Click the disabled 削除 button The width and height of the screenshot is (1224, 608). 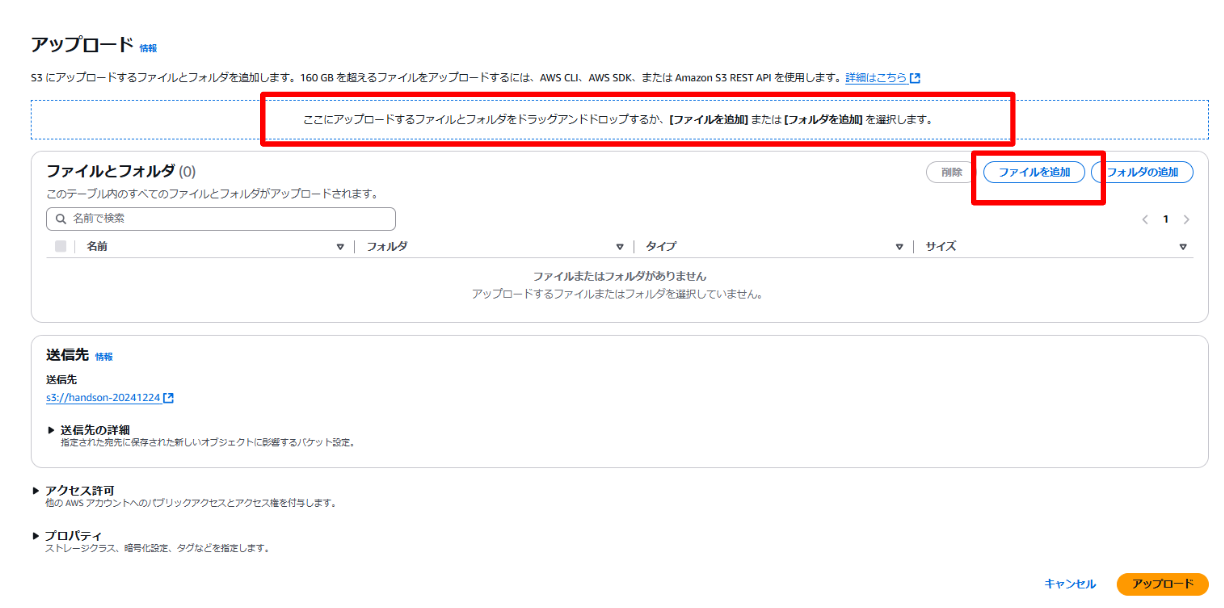pyautogui.click(x=951, y=172)
